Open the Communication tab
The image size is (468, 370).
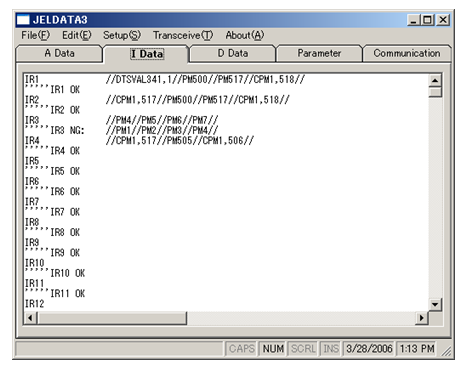(407, 53)
